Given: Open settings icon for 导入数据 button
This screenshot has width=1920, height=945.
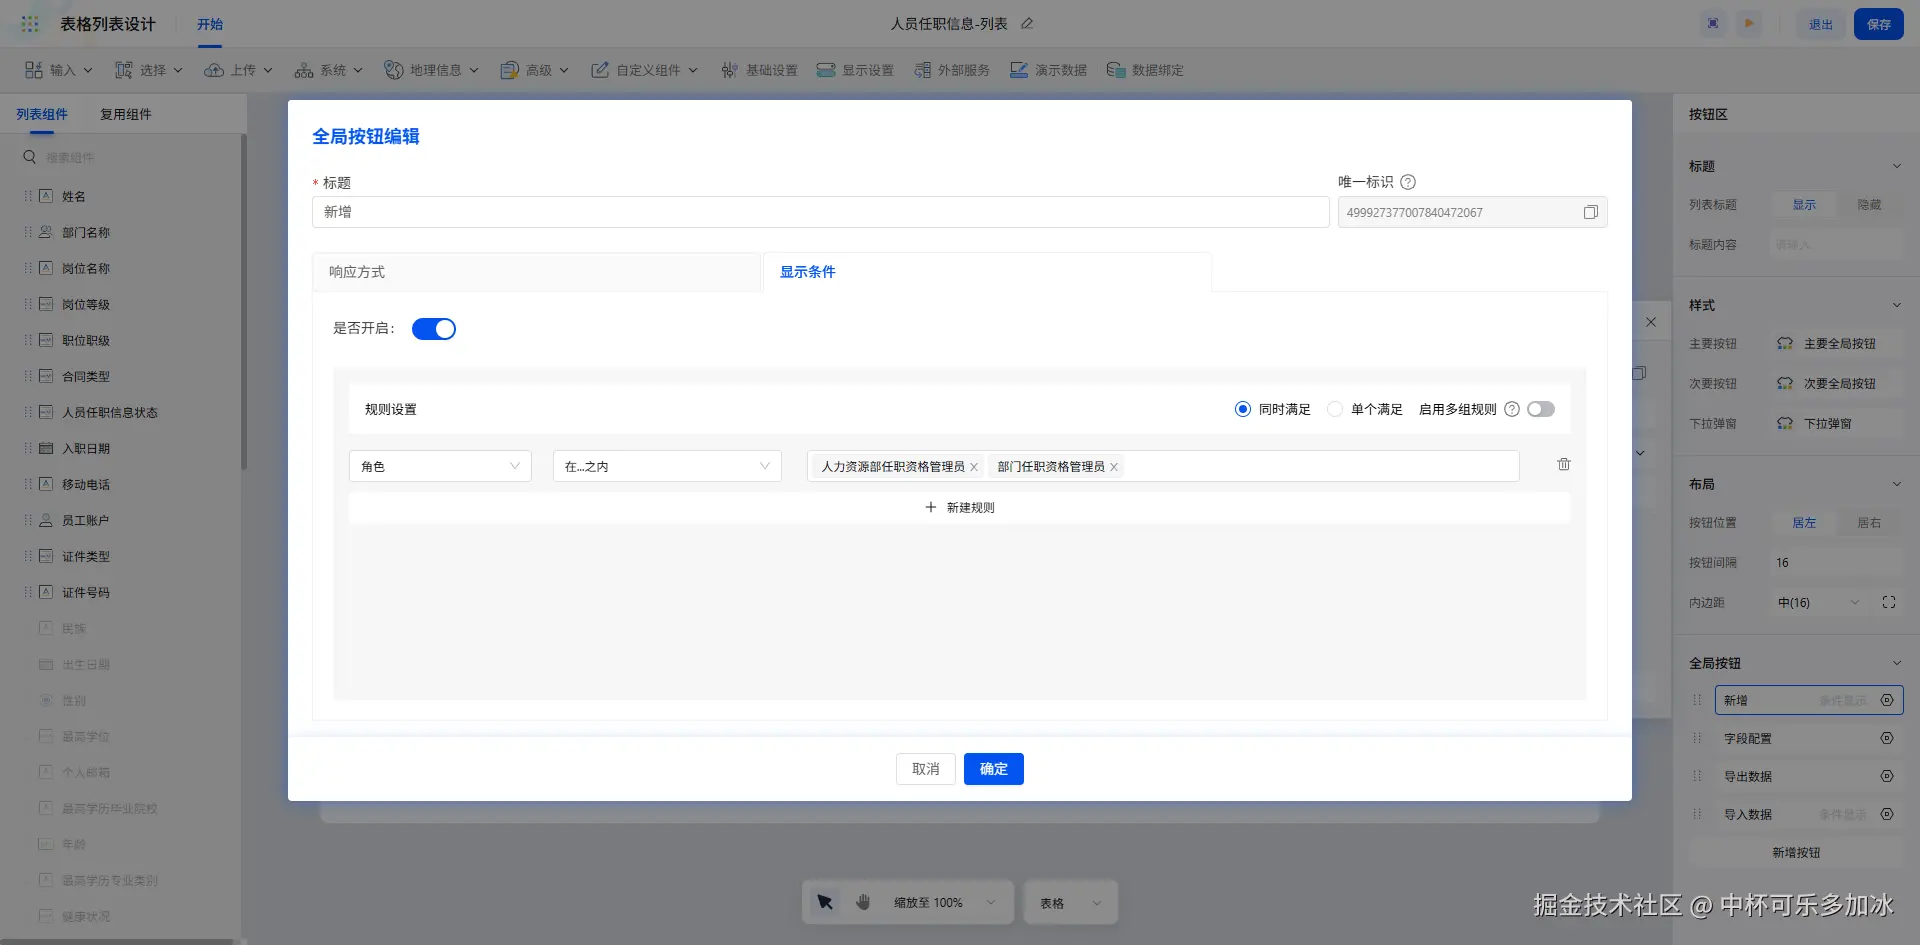Looking at the screenshot, I should pos(1887,814).
